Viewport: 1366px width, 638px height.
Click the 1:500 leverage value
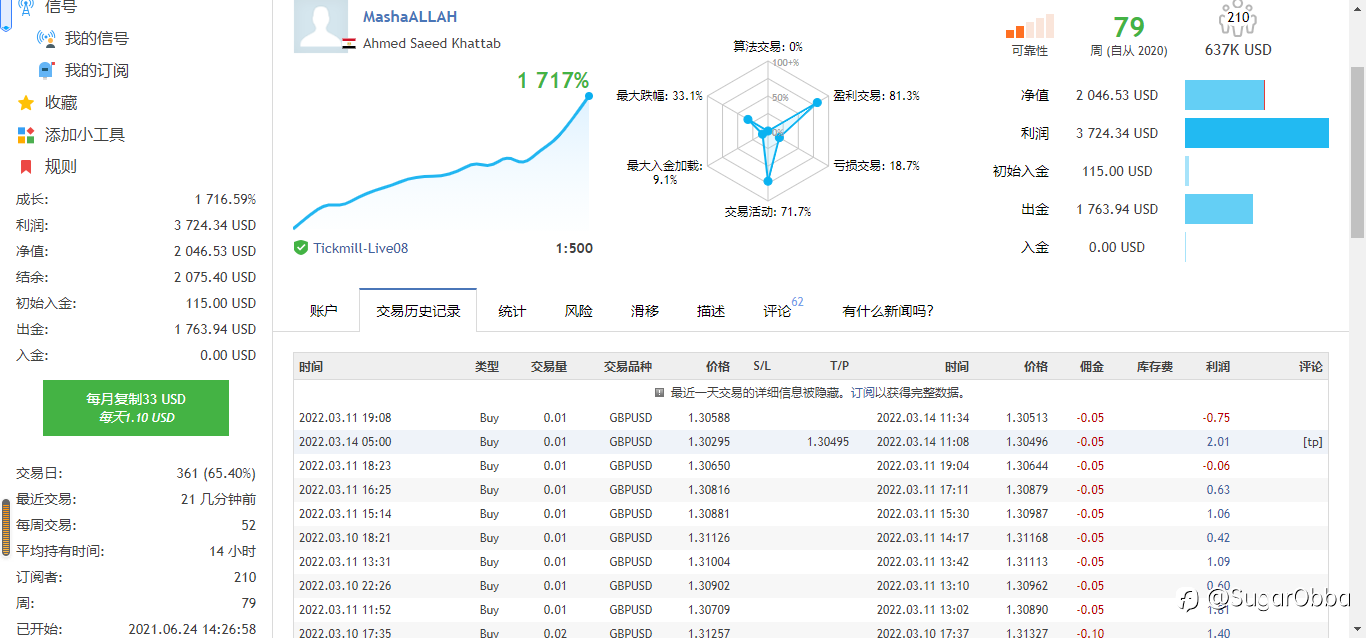click(574, 248)
